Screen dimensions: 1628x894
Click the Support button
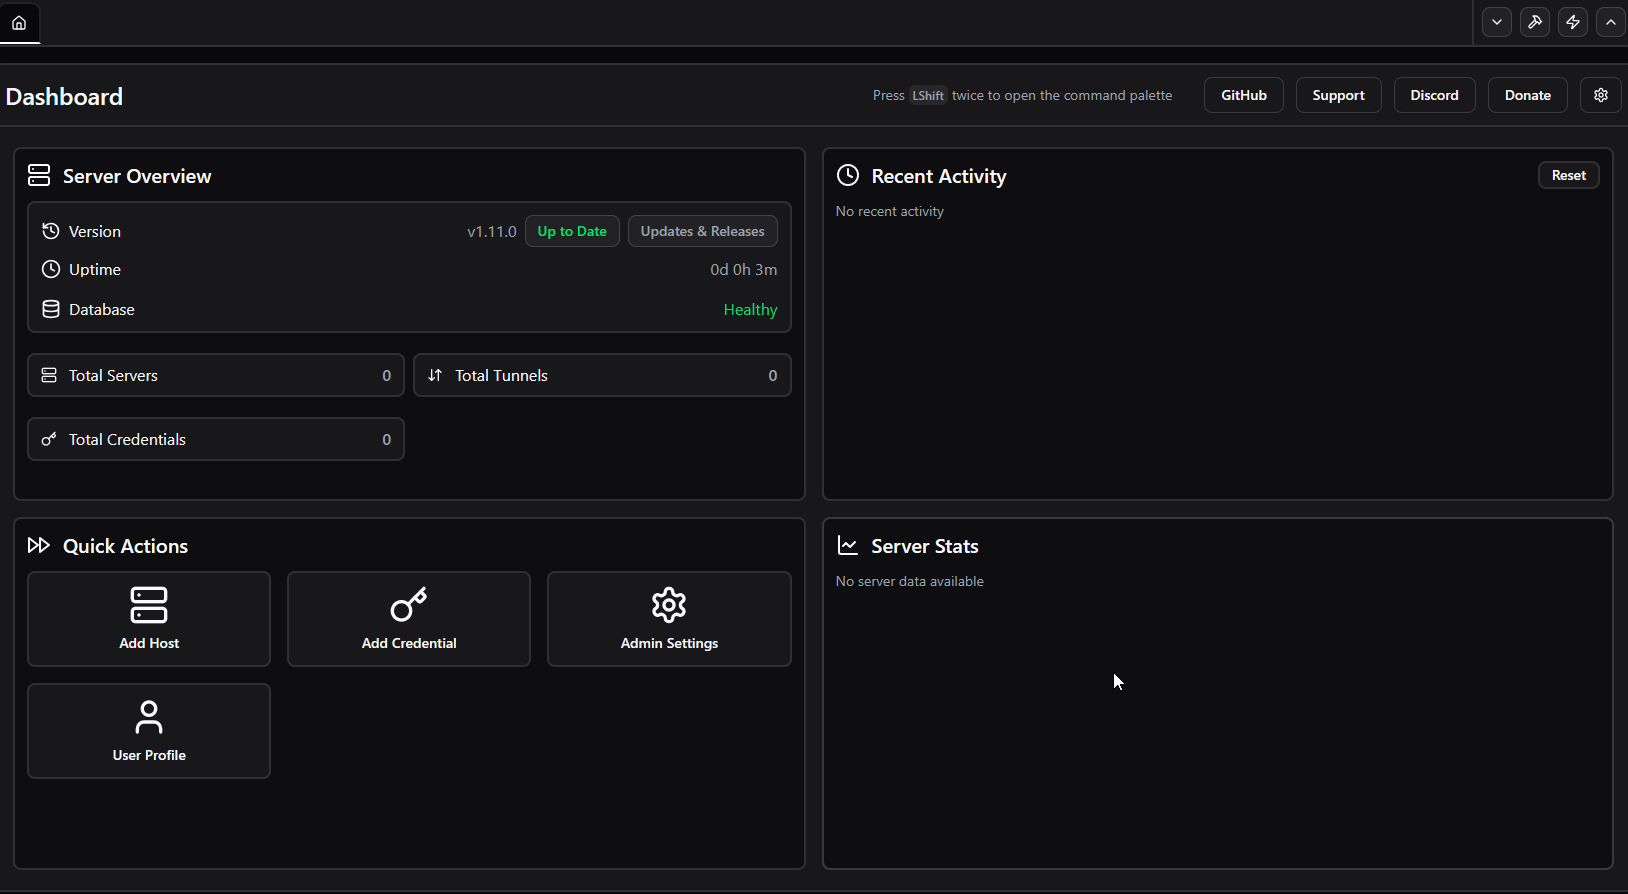(x=1338, y=95)
